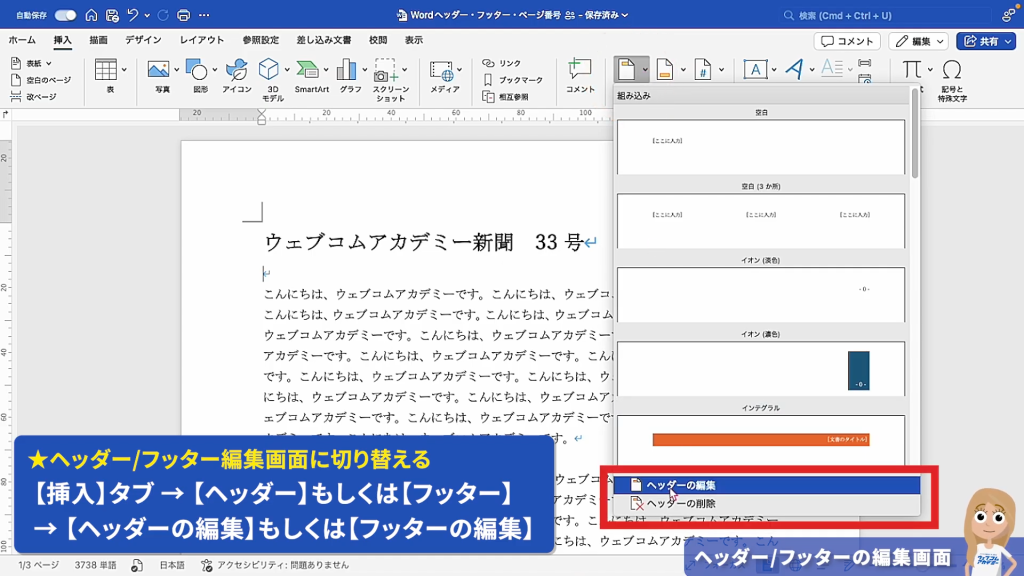Expand the 図形 shapes dropdown arrow
The image size is (1024, 576).
tap(213, 70)
